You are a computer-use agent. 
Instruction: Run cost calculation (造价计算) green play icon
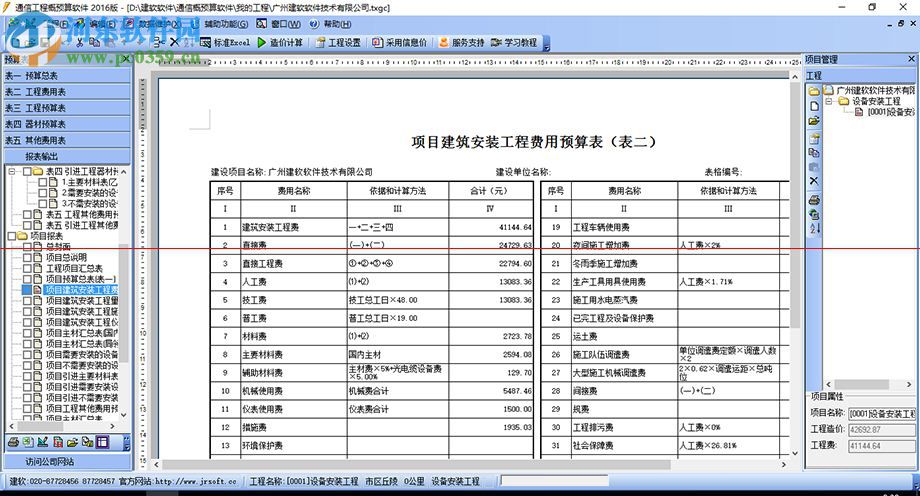262,42
